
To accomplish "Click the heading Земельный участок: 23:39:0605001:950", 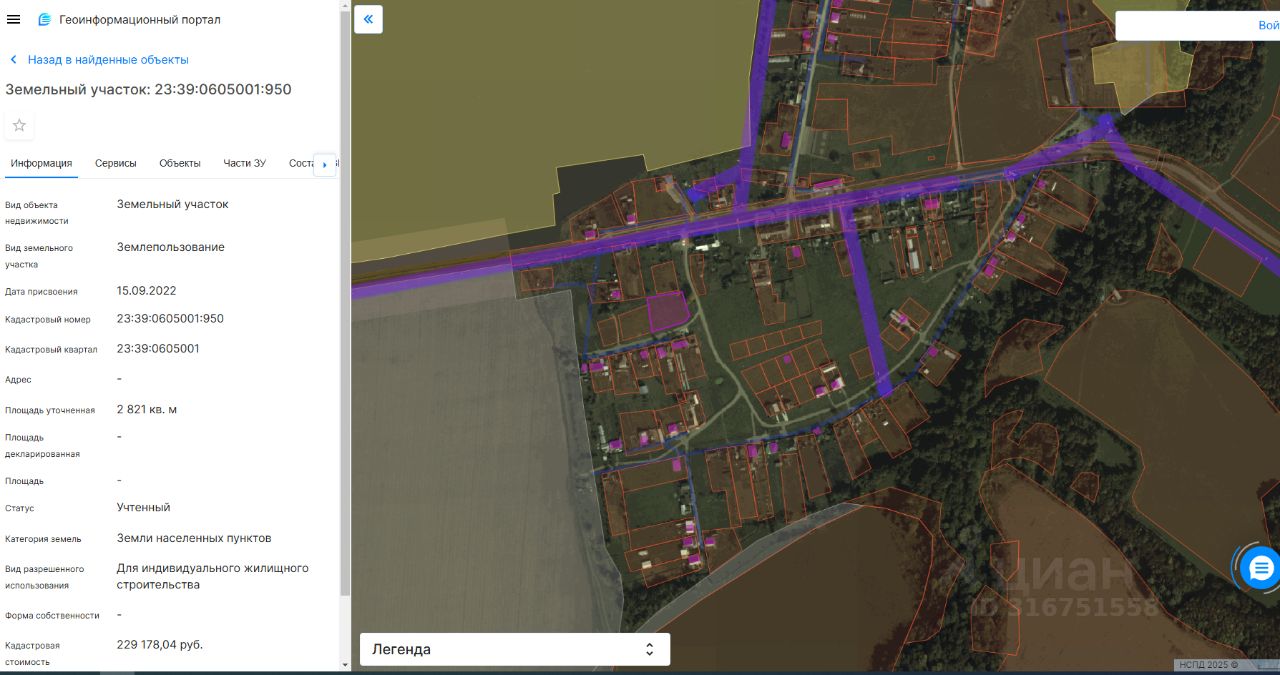I will click(148, 89).
